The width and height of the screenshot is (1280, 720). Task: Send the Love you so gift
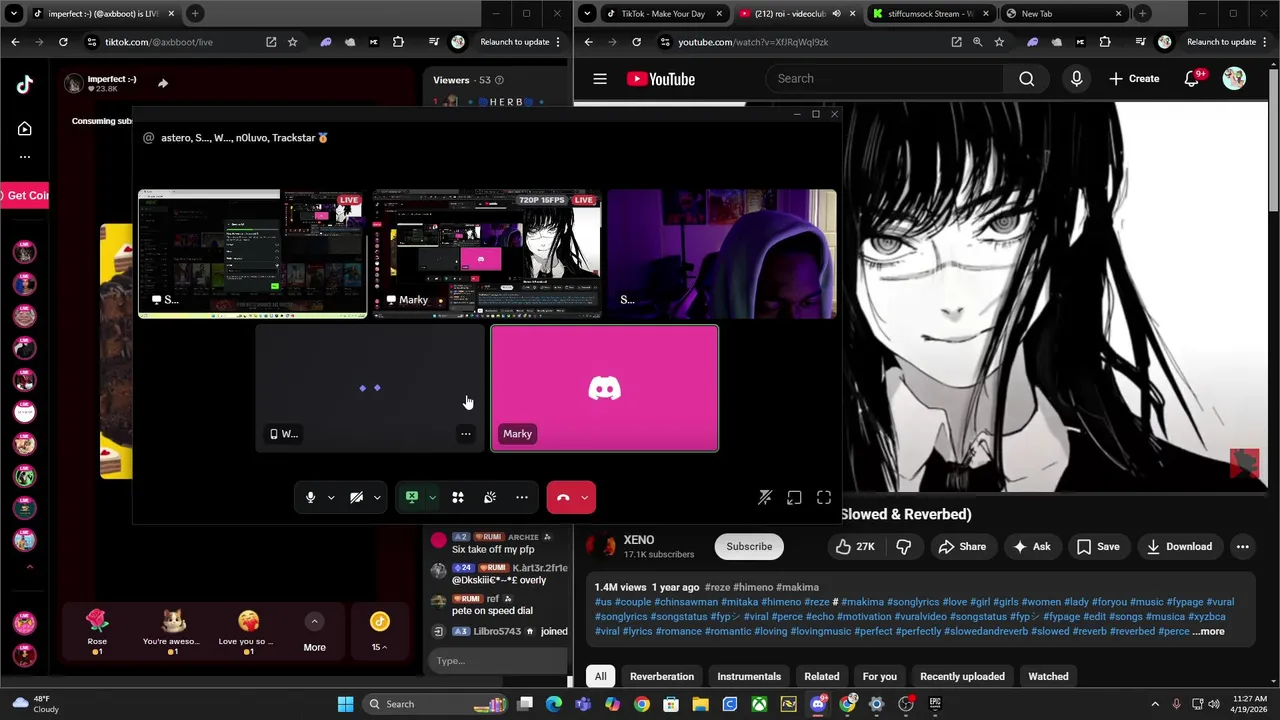pyautogui.click(x=248, y=633)
